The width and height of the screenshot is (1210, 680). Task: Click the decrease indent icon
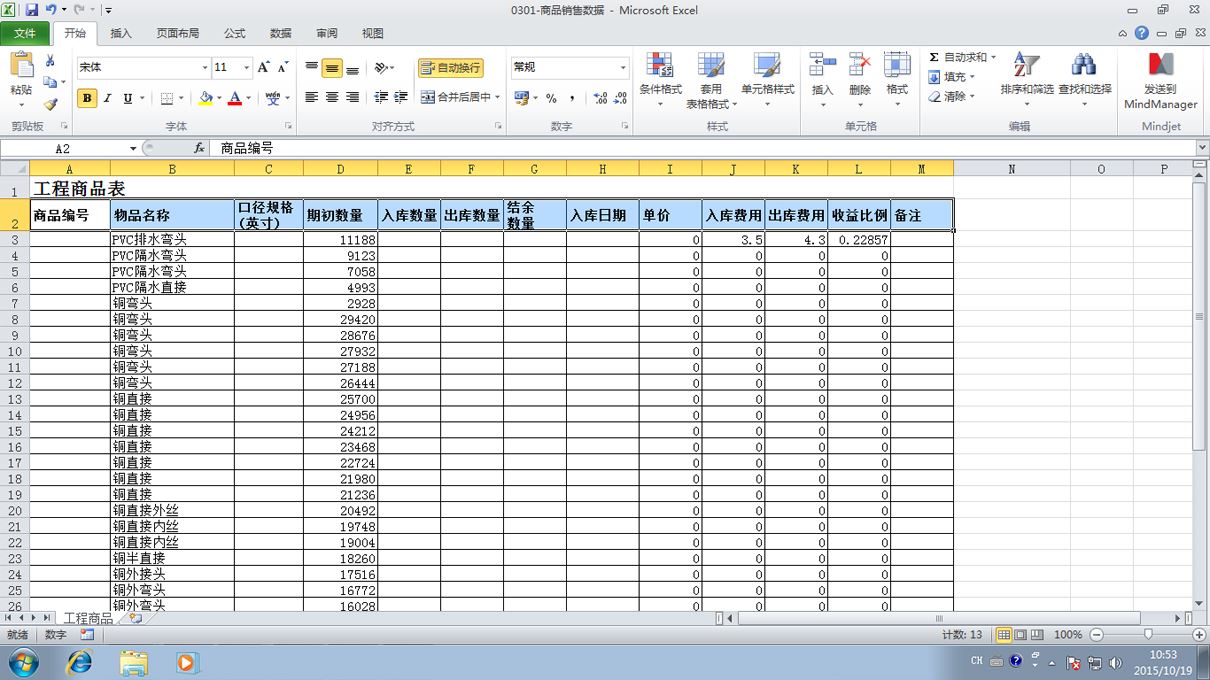[381, 97]
